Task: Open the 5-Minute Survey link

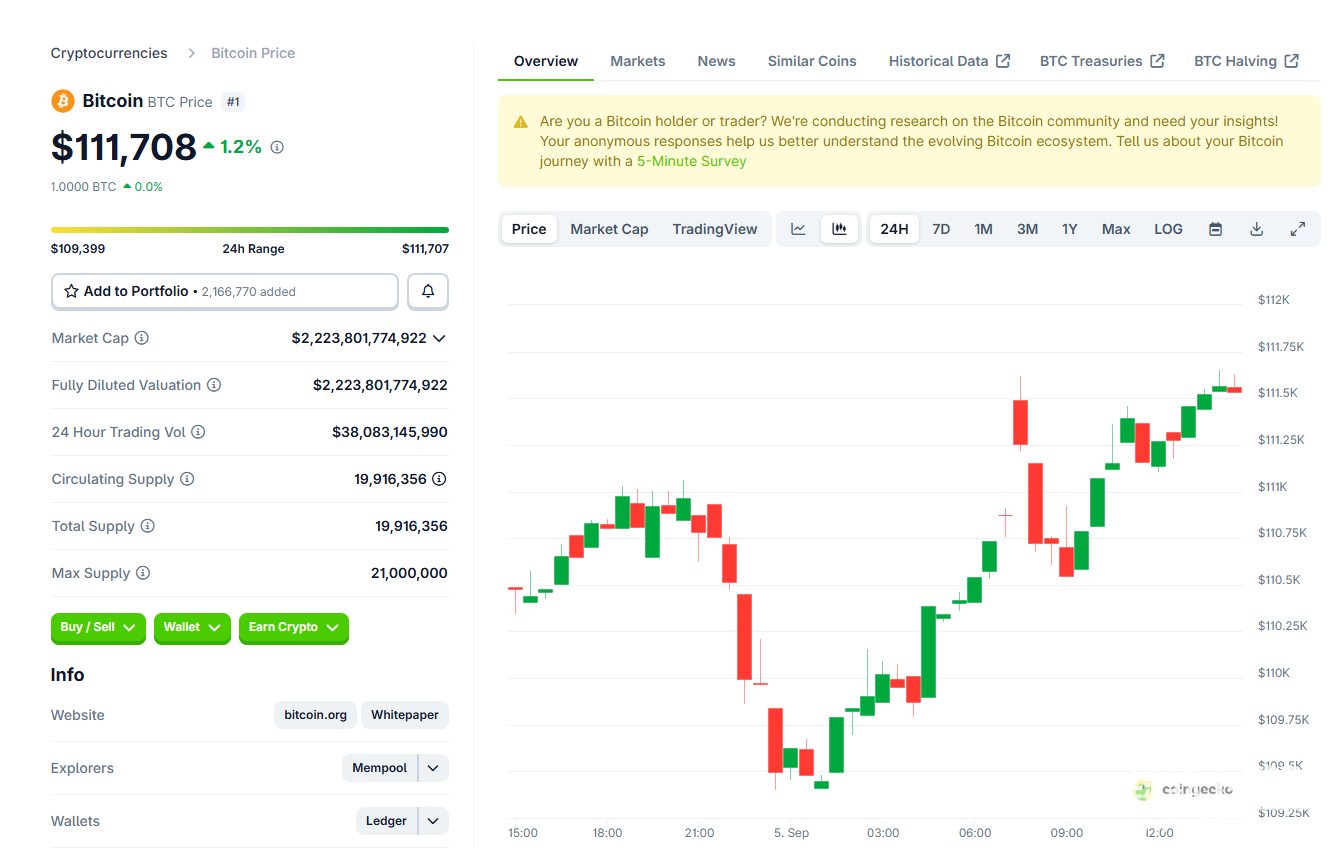Action: tap(691, 161)
